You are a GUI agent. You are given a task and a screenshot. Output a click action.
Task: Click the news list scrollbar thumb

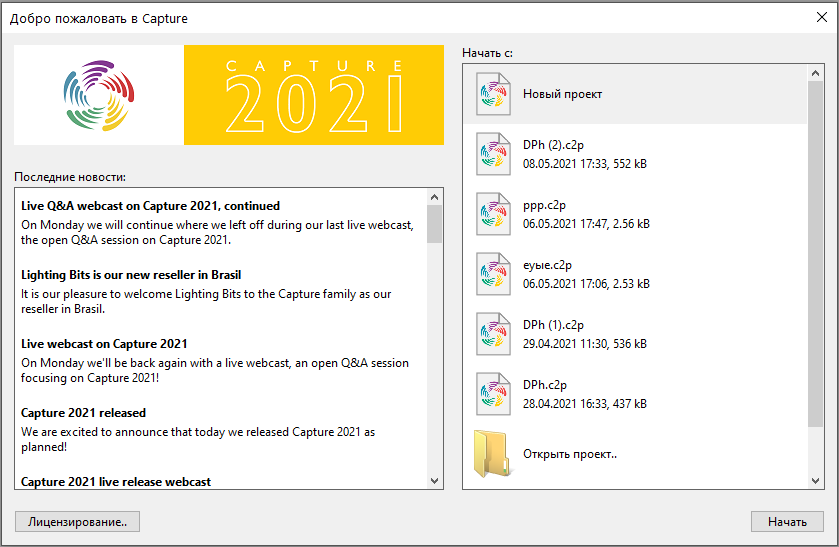[x=434, y=224]
